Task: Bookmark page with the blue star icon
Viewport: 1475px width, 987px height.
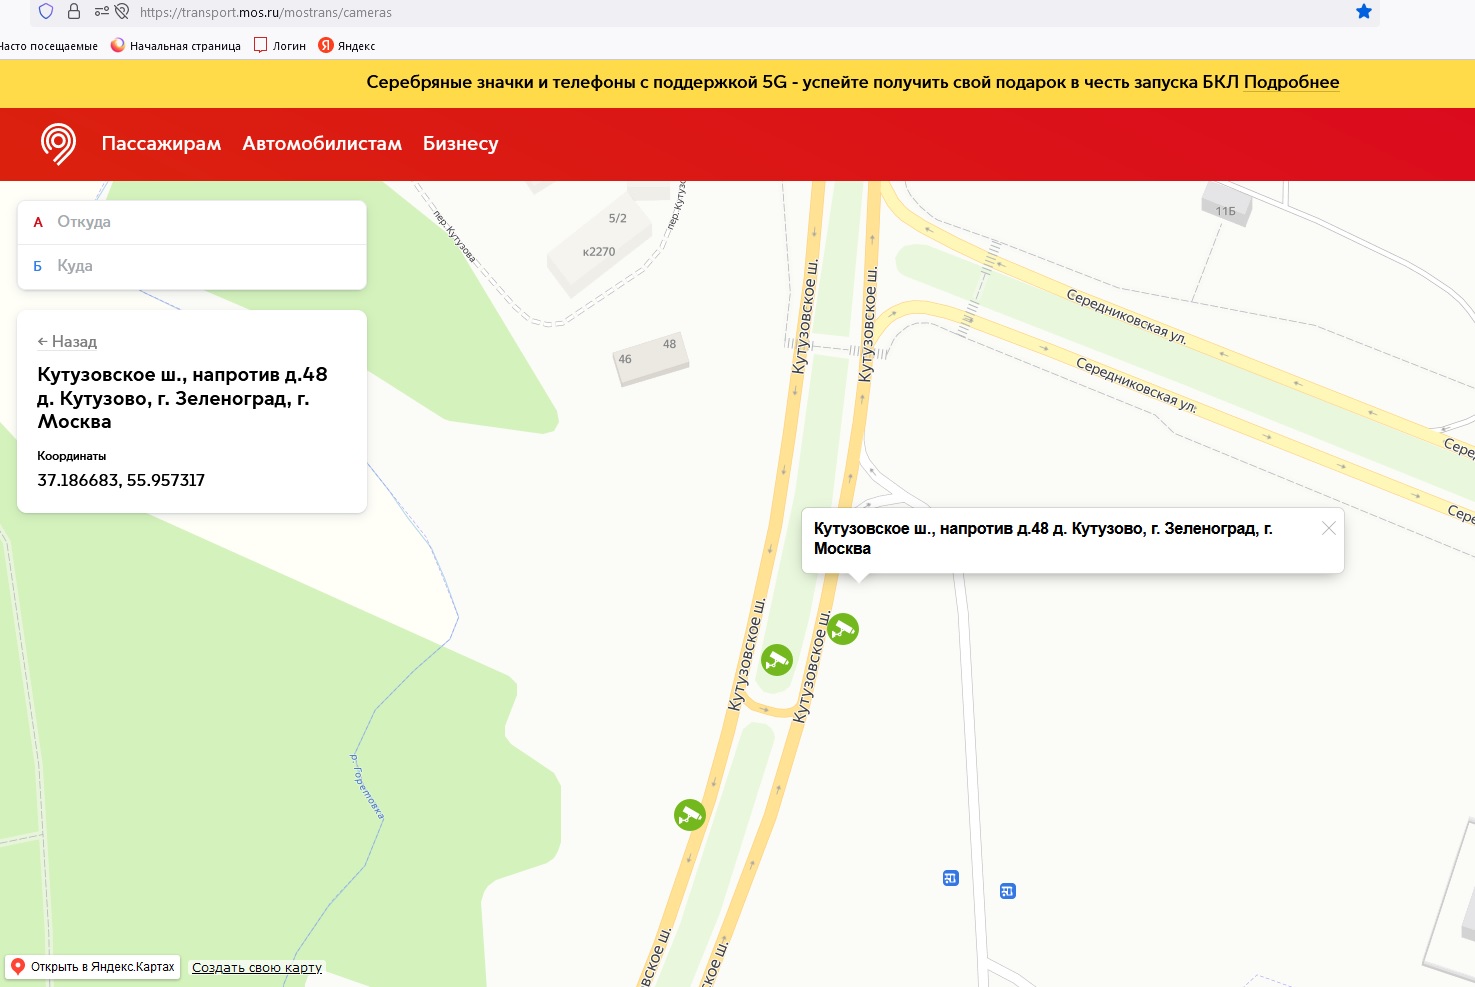Action: [x=1363, y=12]
